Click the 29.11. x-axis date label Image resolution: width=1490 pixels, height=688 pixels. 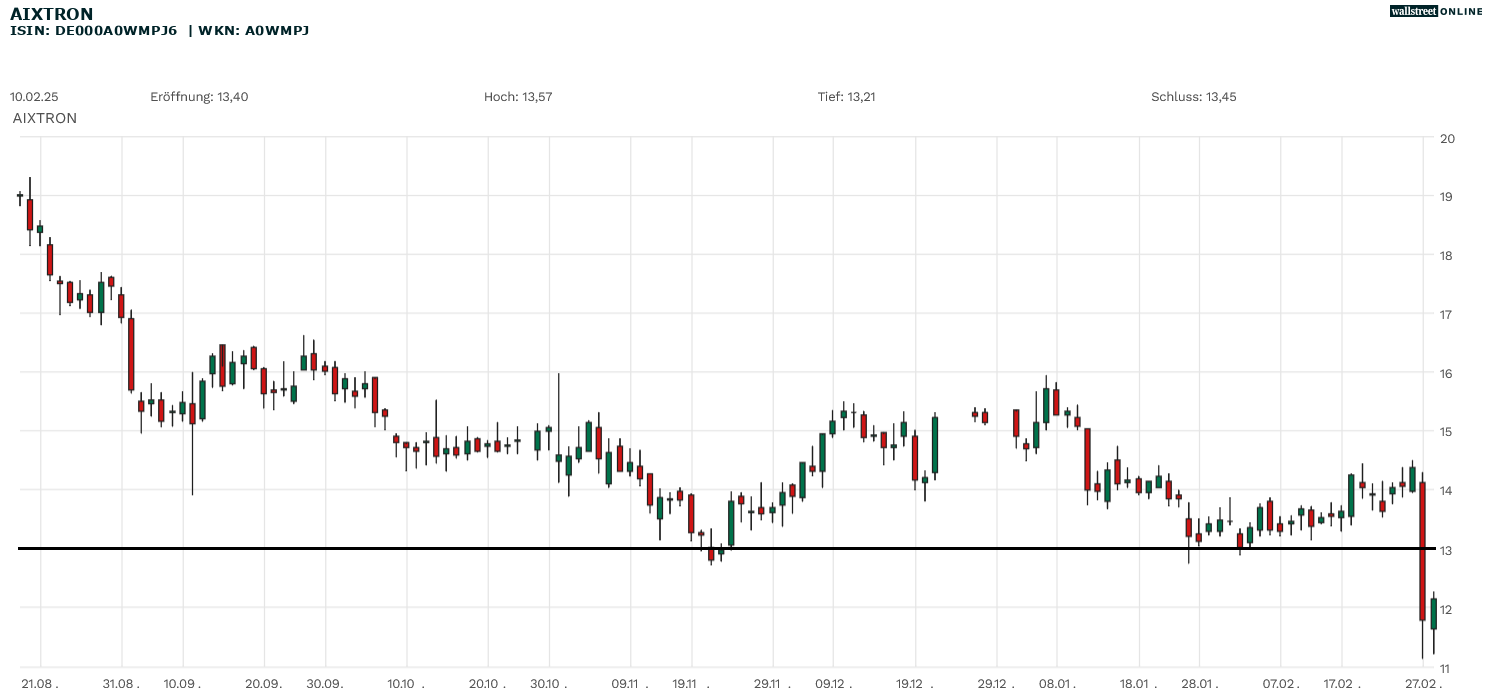tap(767, 683)
